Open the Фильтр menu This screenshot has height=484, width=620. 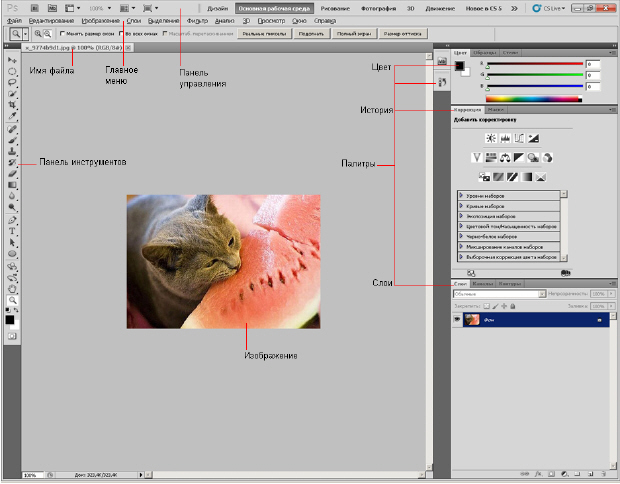coord(197,20)
